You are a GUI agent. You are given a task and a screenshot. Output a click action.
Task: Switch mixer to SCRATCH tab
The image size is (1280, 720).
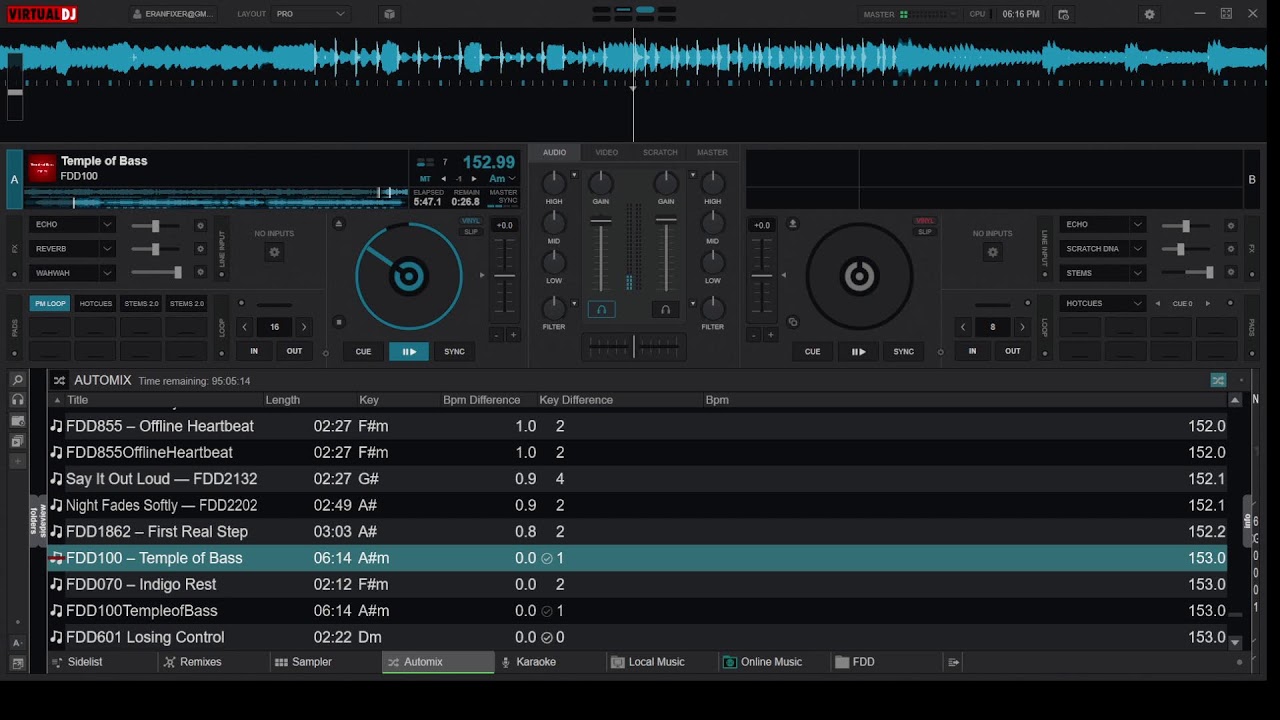coord(660,153)
